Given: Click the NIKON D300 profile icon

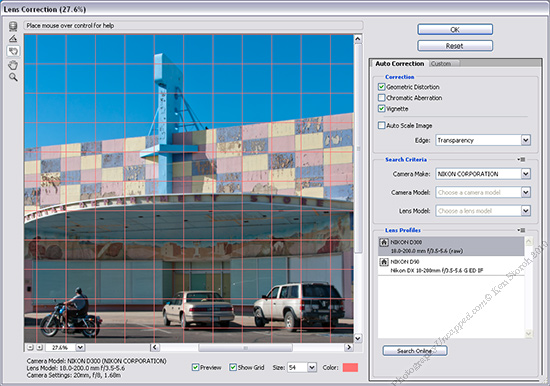Looking at the screenshot, I should 384,242.
